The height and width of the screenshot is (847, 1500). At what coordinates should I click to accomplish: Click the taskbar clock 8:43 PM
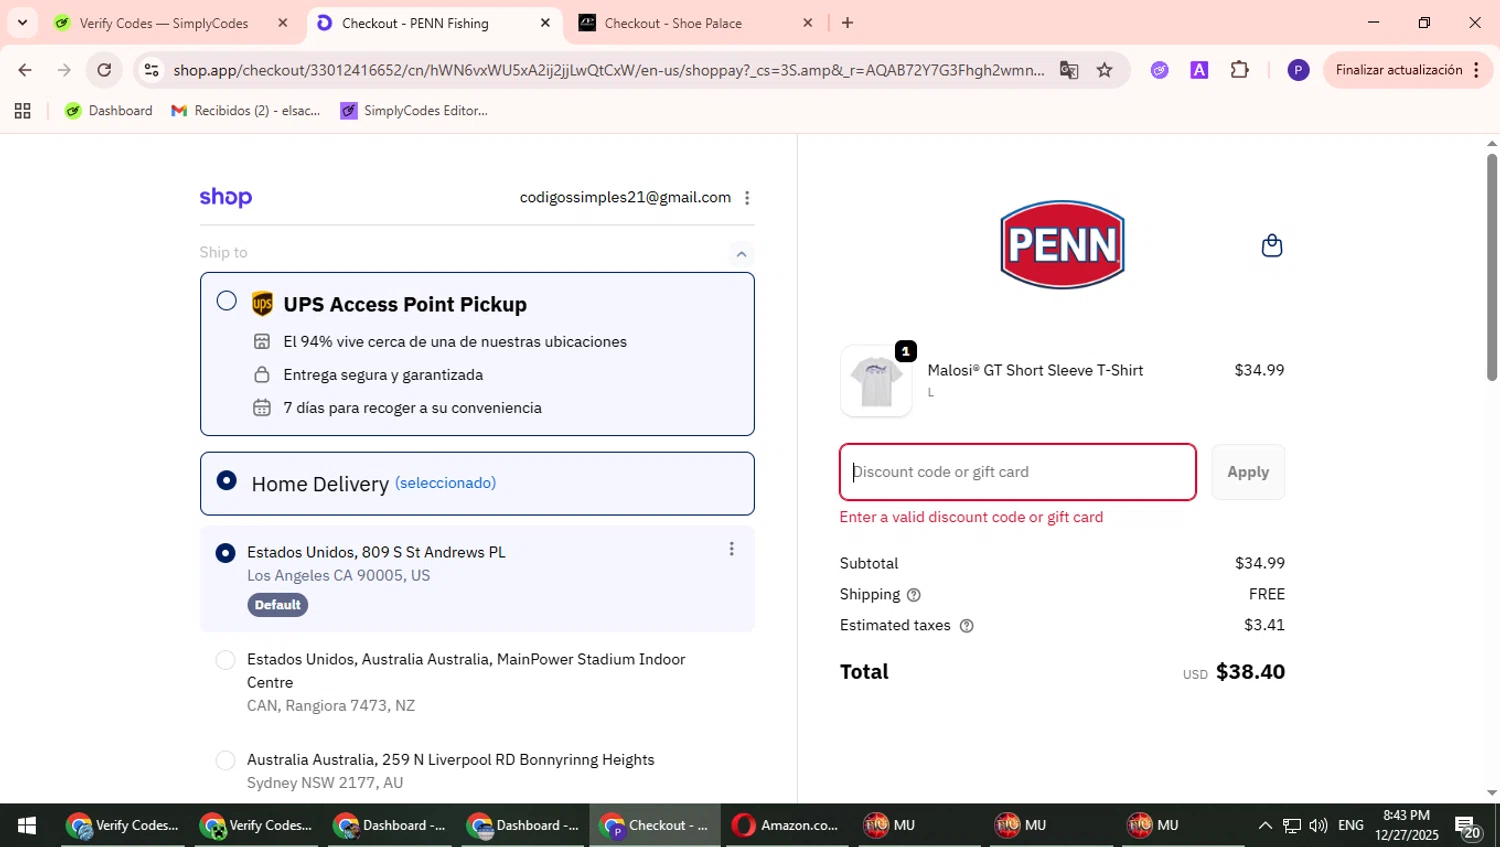coord(1406,825)
